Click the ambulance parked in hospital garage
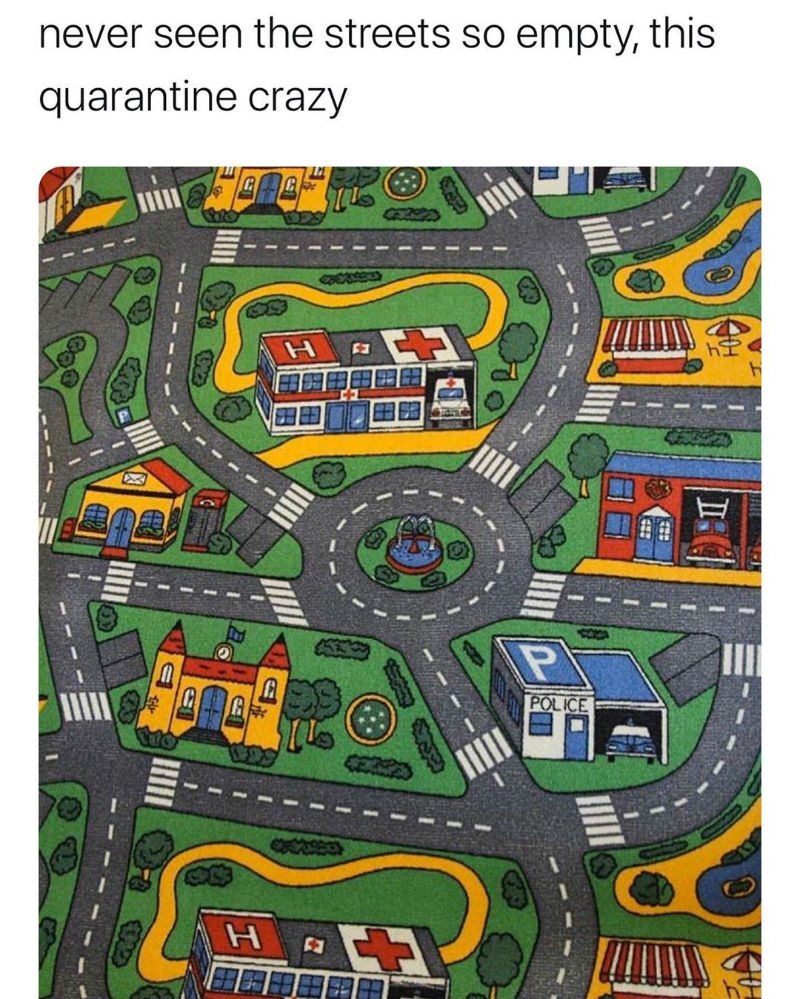Viewport: 800px width, 999px height. click(451, 401)
